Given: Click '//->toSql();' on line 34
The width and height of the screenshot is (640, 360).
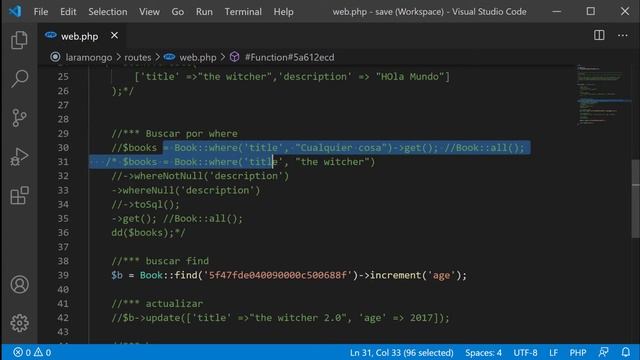Looking at the screenshot, I should 145,204.
